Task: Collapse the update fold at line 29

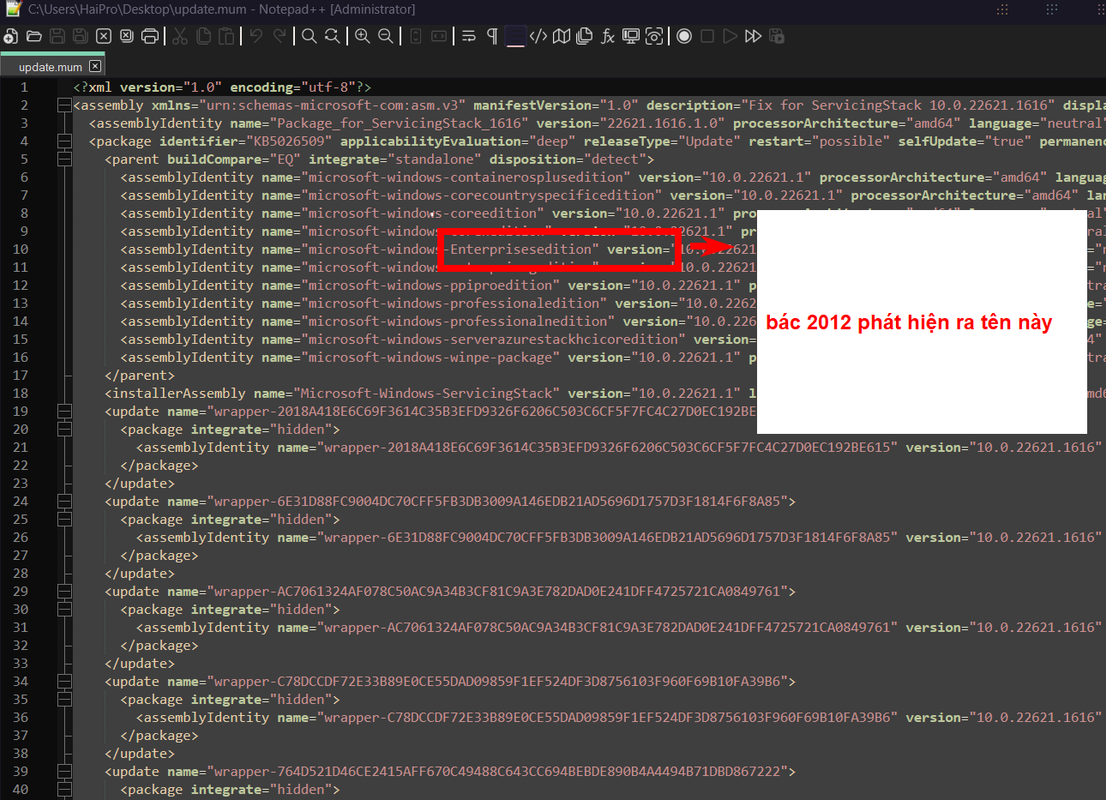Action: point(64,592)
